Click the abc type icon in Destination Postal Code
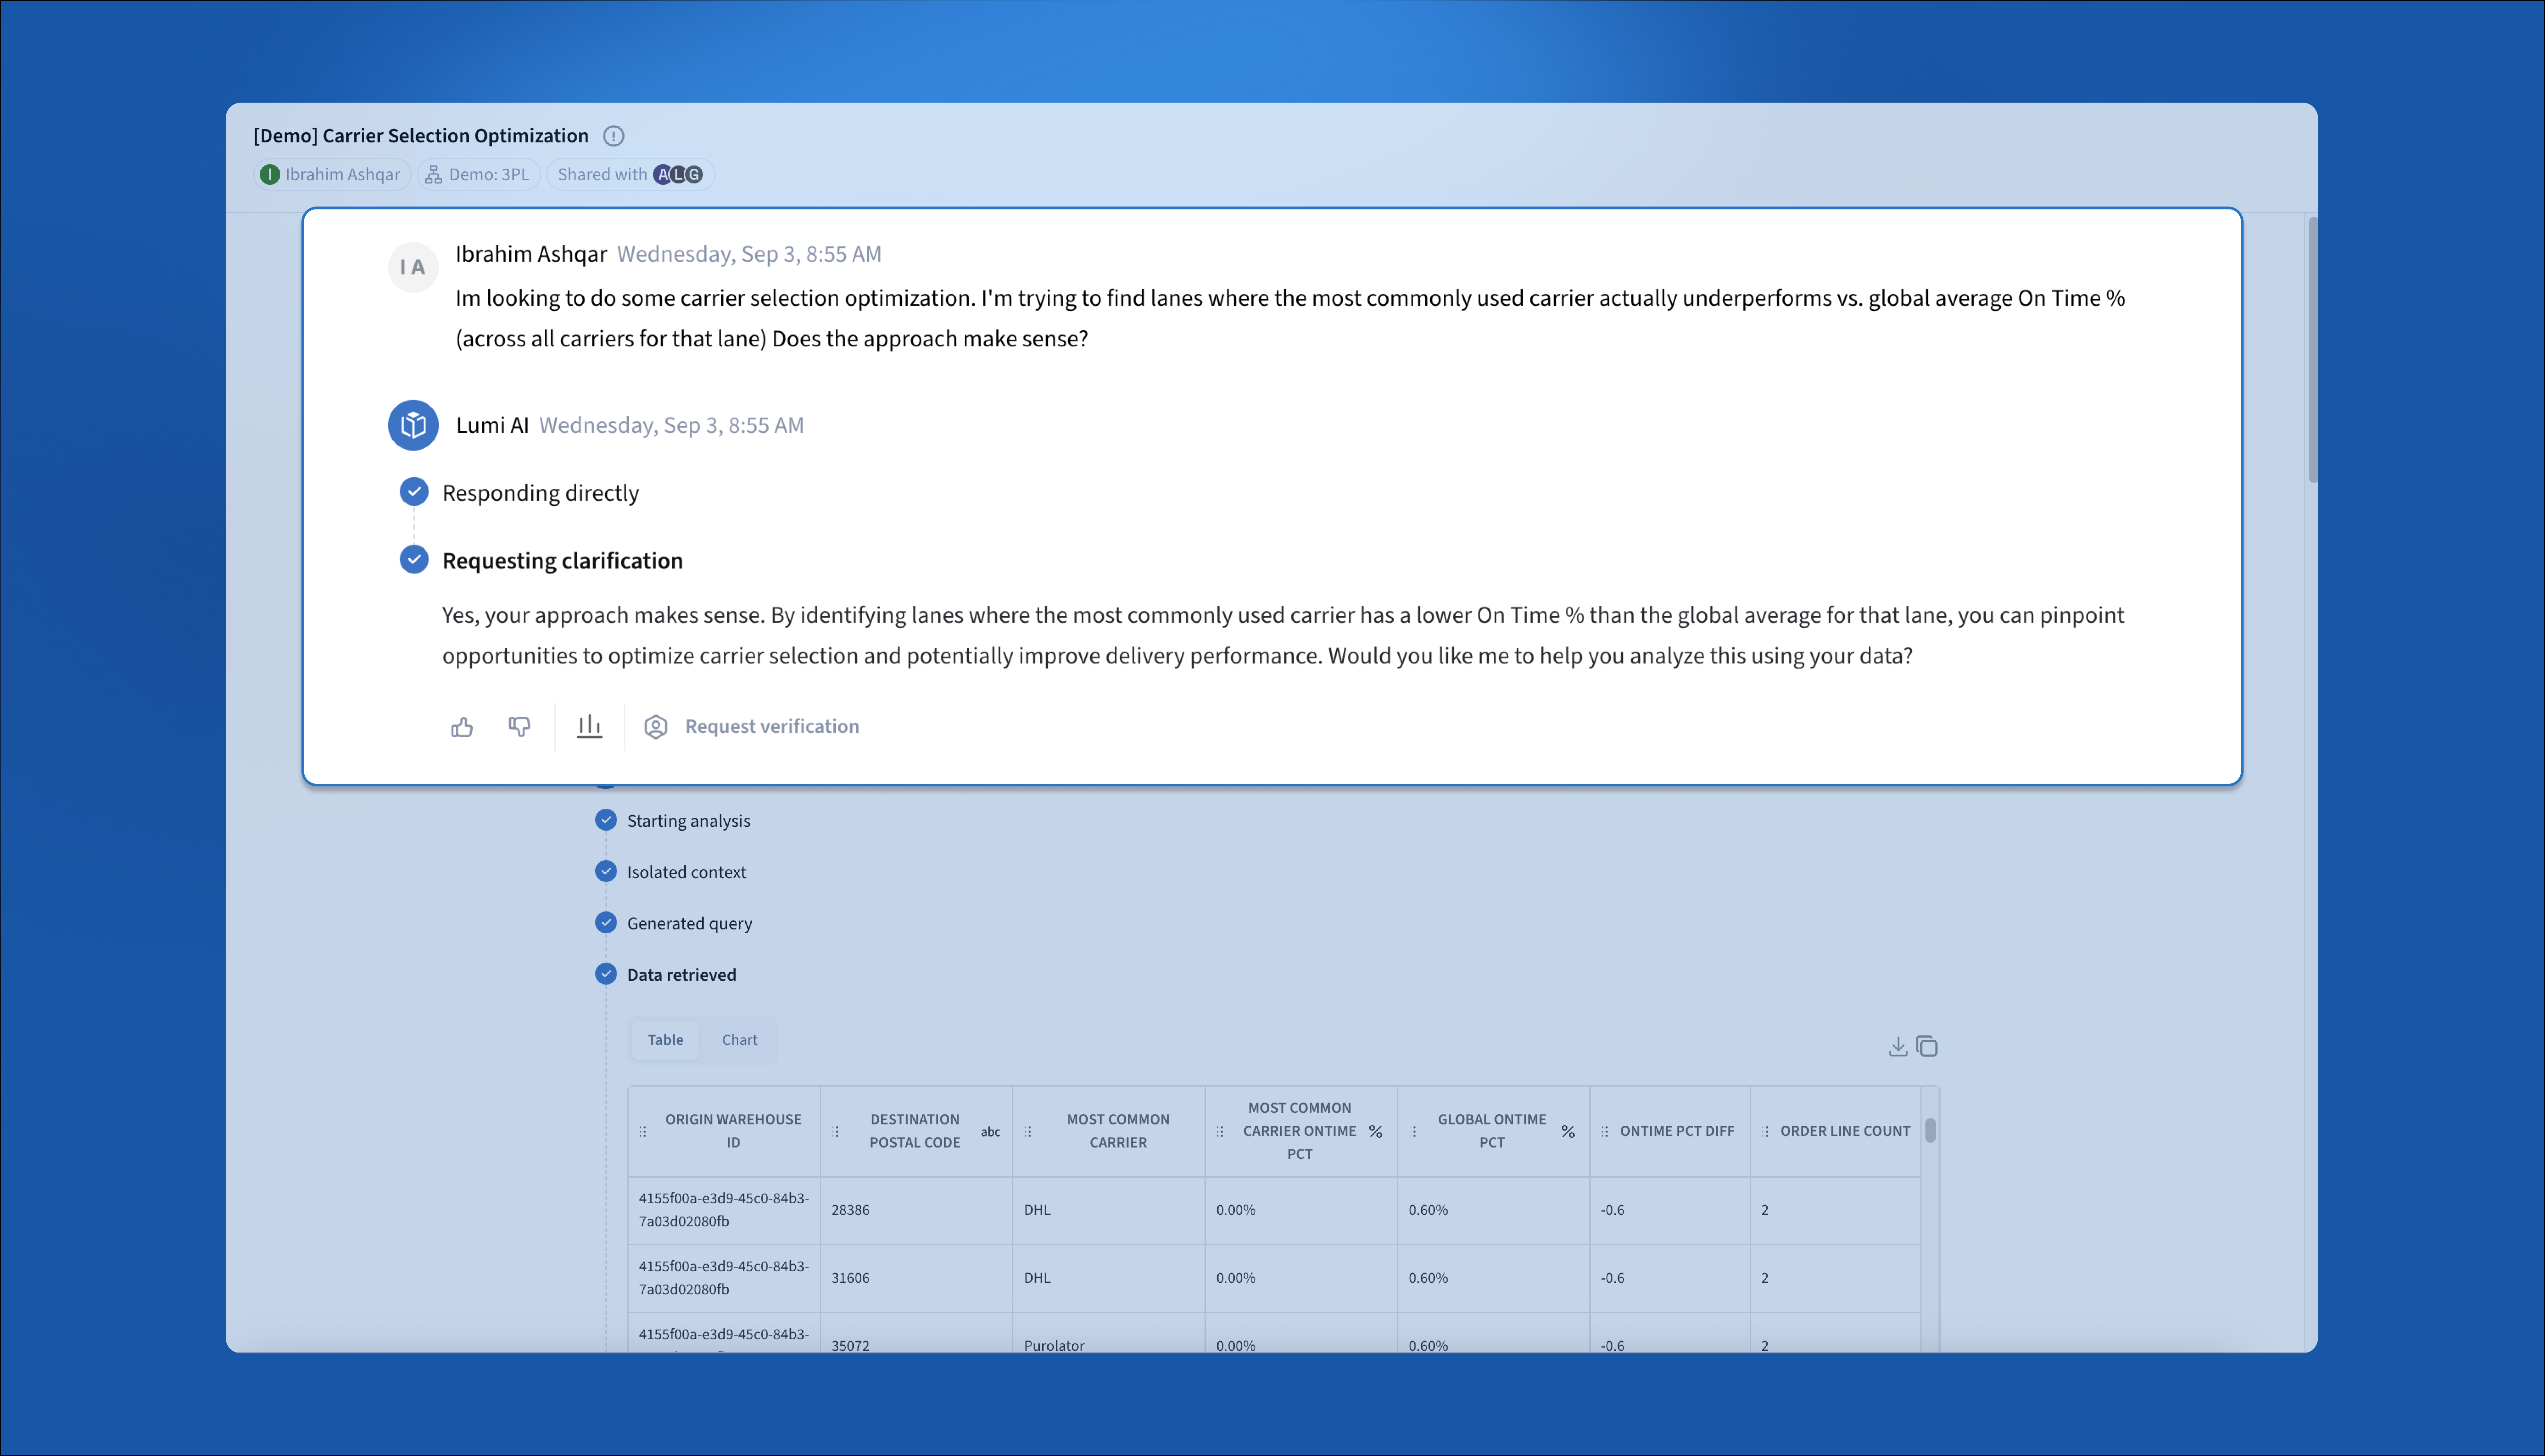 coord(990,1132)
